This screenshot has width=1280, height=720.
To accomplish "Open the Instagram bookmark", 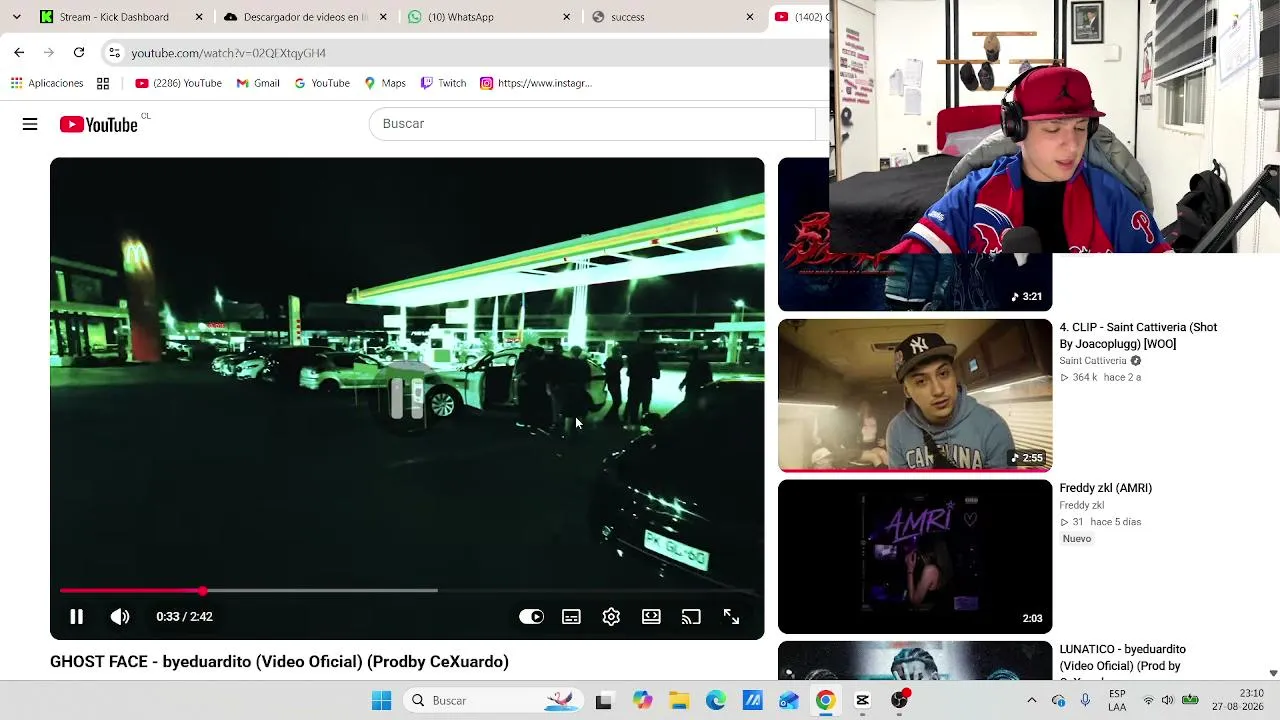I will click(536, 83).
